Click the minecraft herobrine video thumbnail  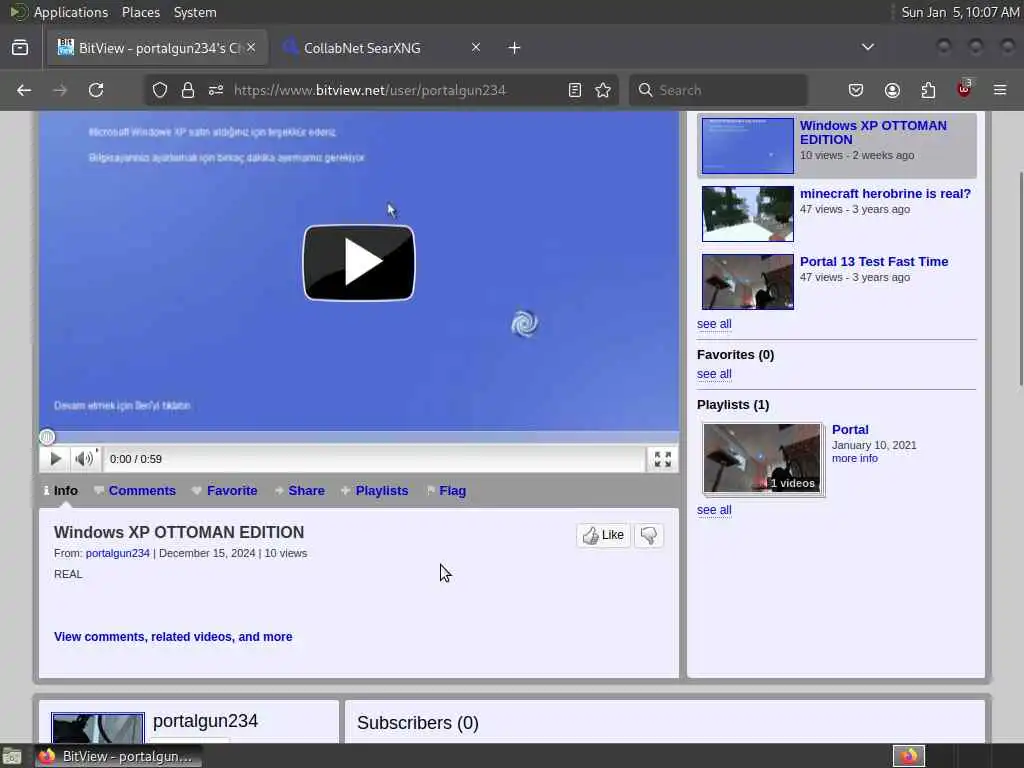pyautogui.click(x=748, y=214)
